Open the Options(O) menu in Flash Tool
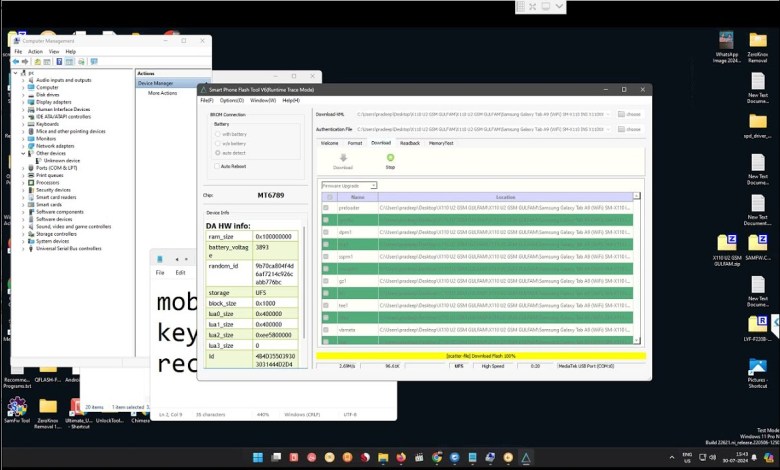The image size is (780, 470). (x=232, y=100)
